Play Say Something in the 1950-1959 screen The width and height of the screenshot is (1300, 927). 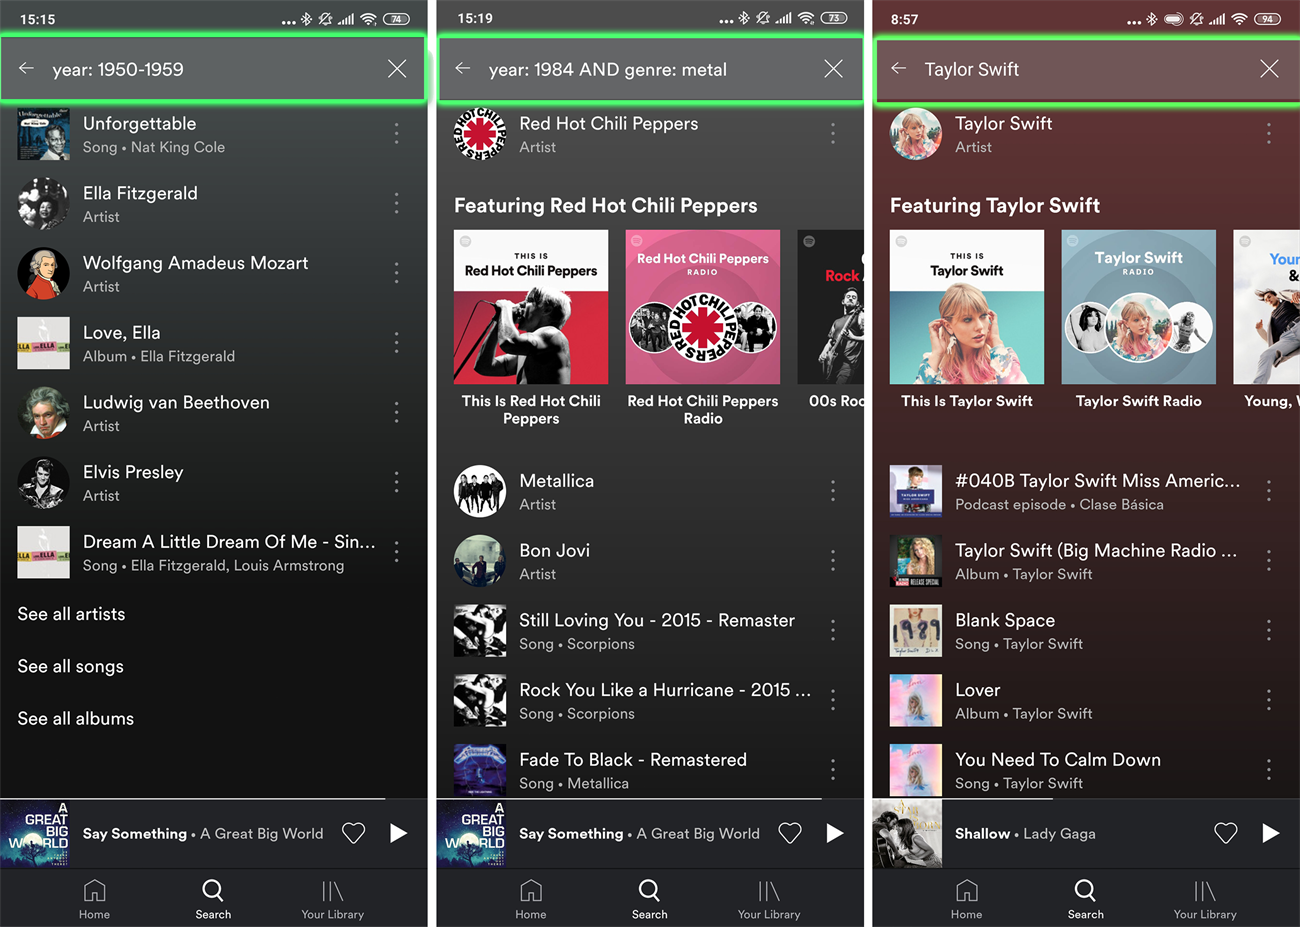tap(398, 833)
